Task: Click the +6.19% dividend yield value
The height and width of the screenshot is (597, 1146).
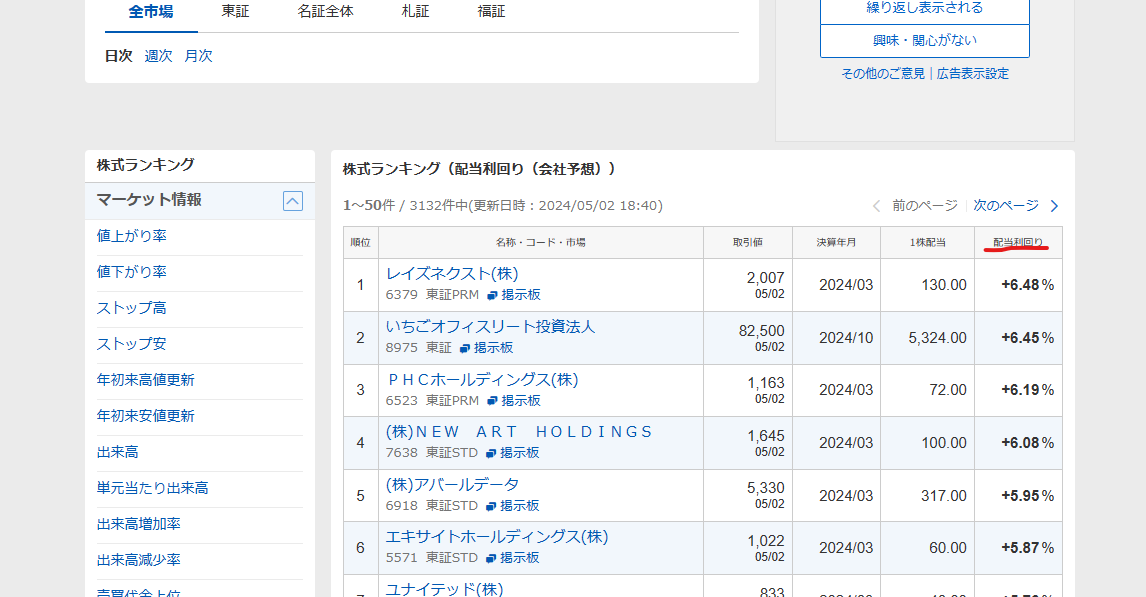Action: point(1028,390)
